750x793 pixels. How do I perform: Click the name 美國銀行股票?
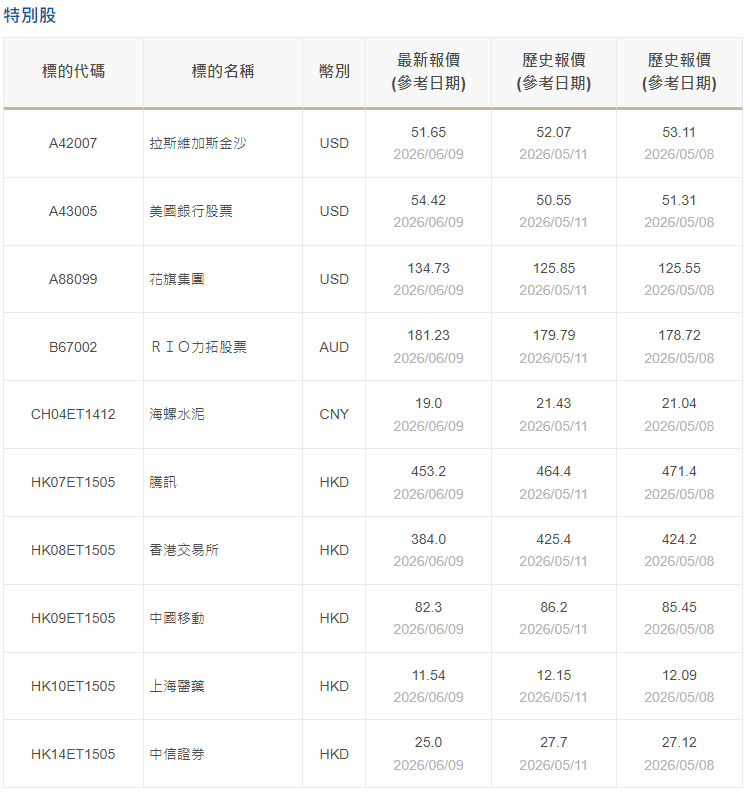[x=191, y=211]
